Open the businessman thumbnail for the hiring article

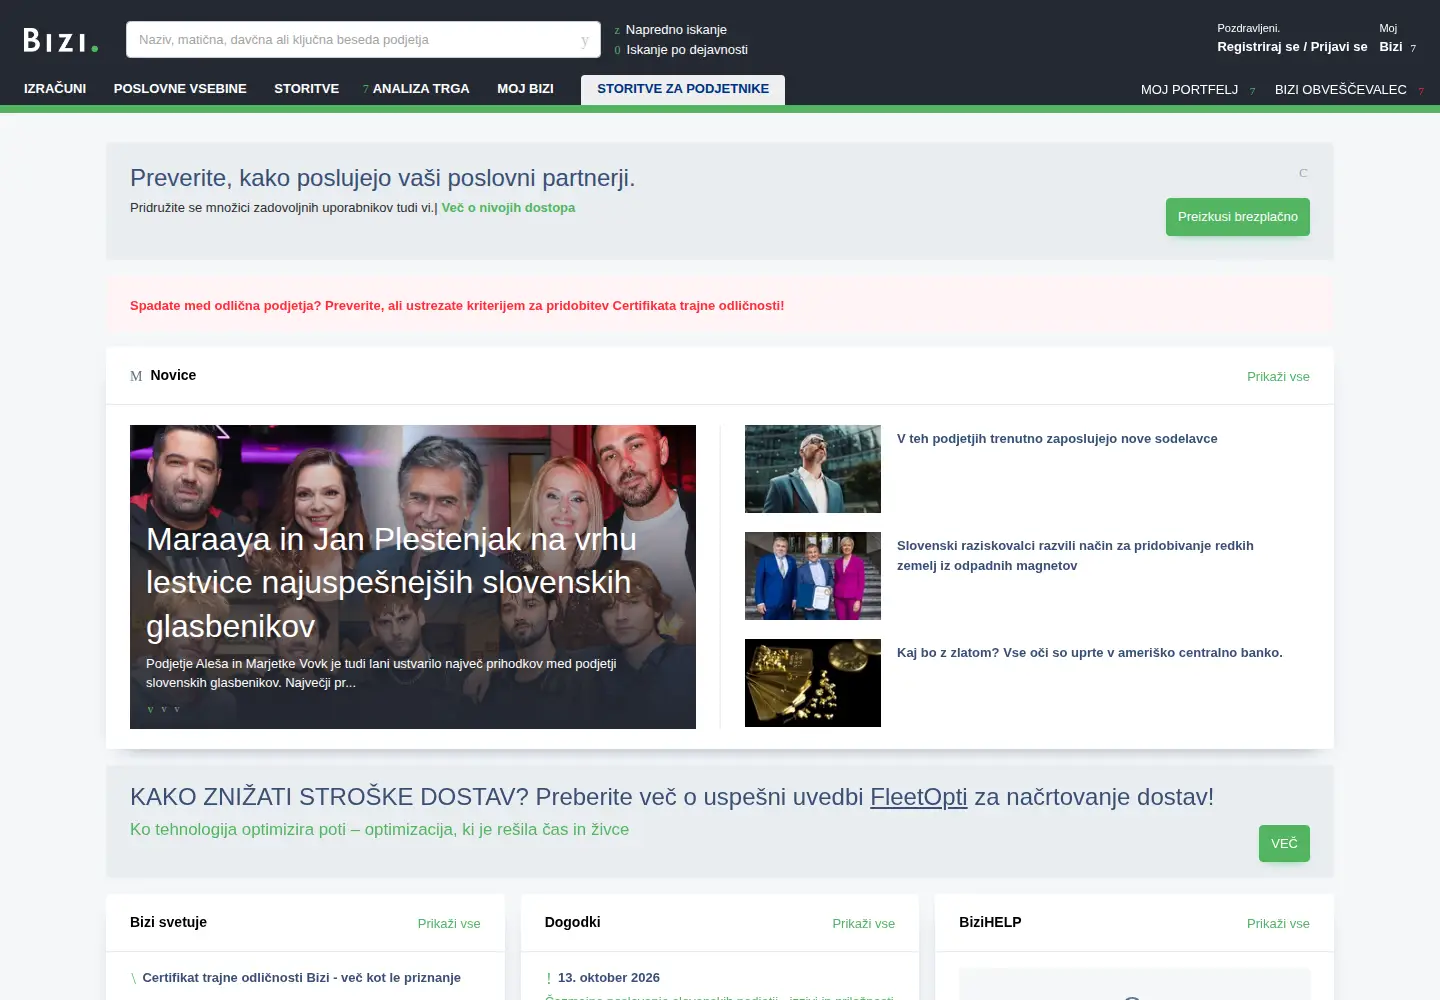coord(813,469)
